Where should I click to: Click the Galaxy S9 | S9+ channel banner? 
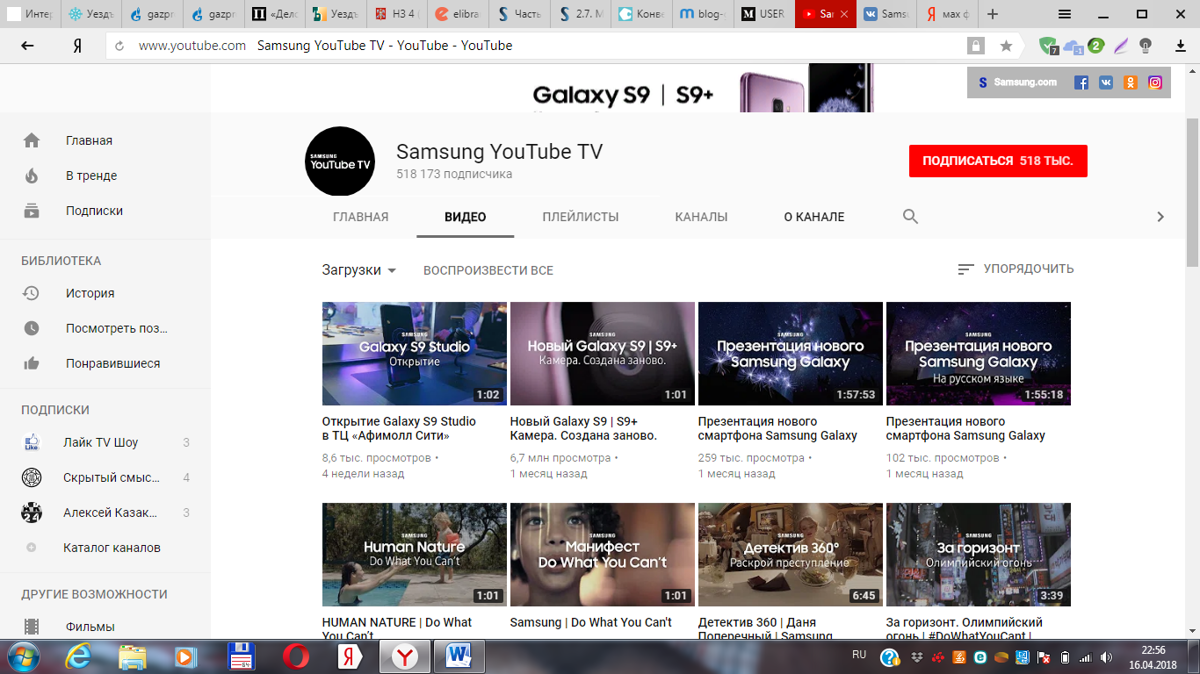[700, 89]
